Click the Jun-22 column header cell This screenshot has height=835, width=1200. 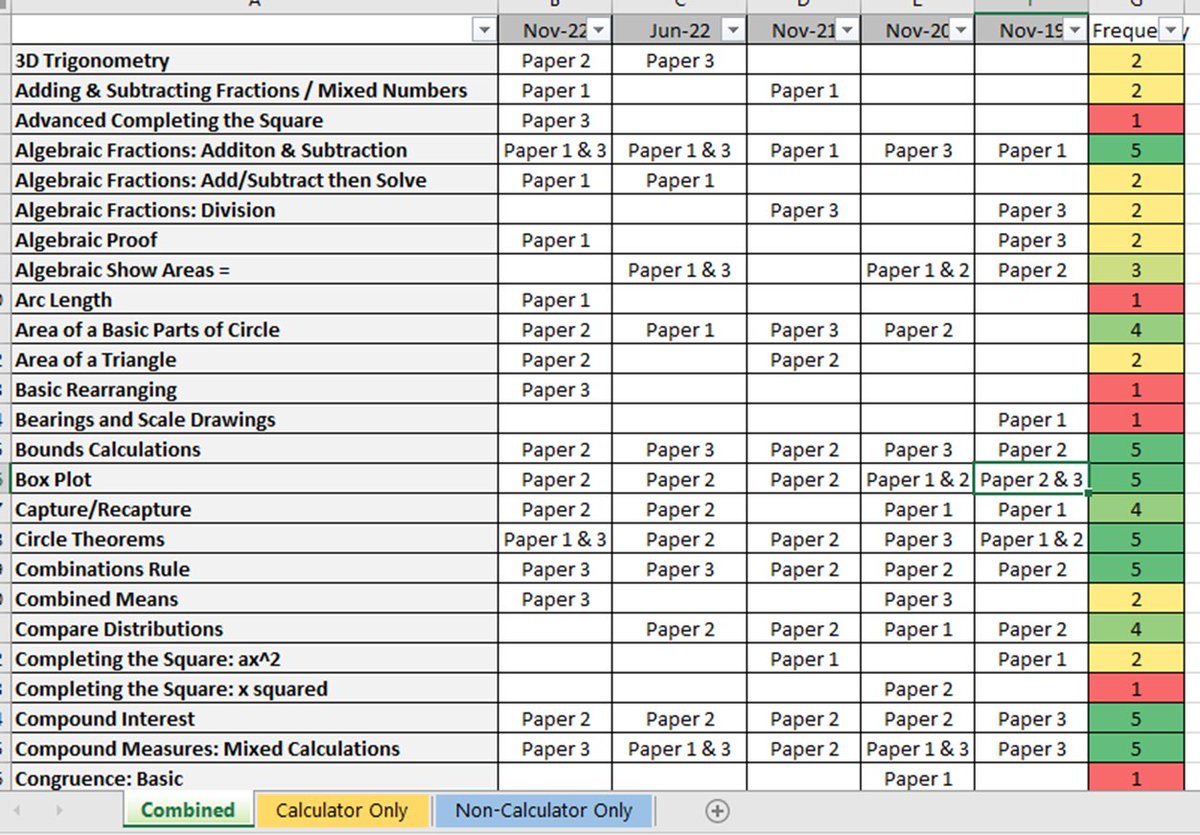(679, 31)
